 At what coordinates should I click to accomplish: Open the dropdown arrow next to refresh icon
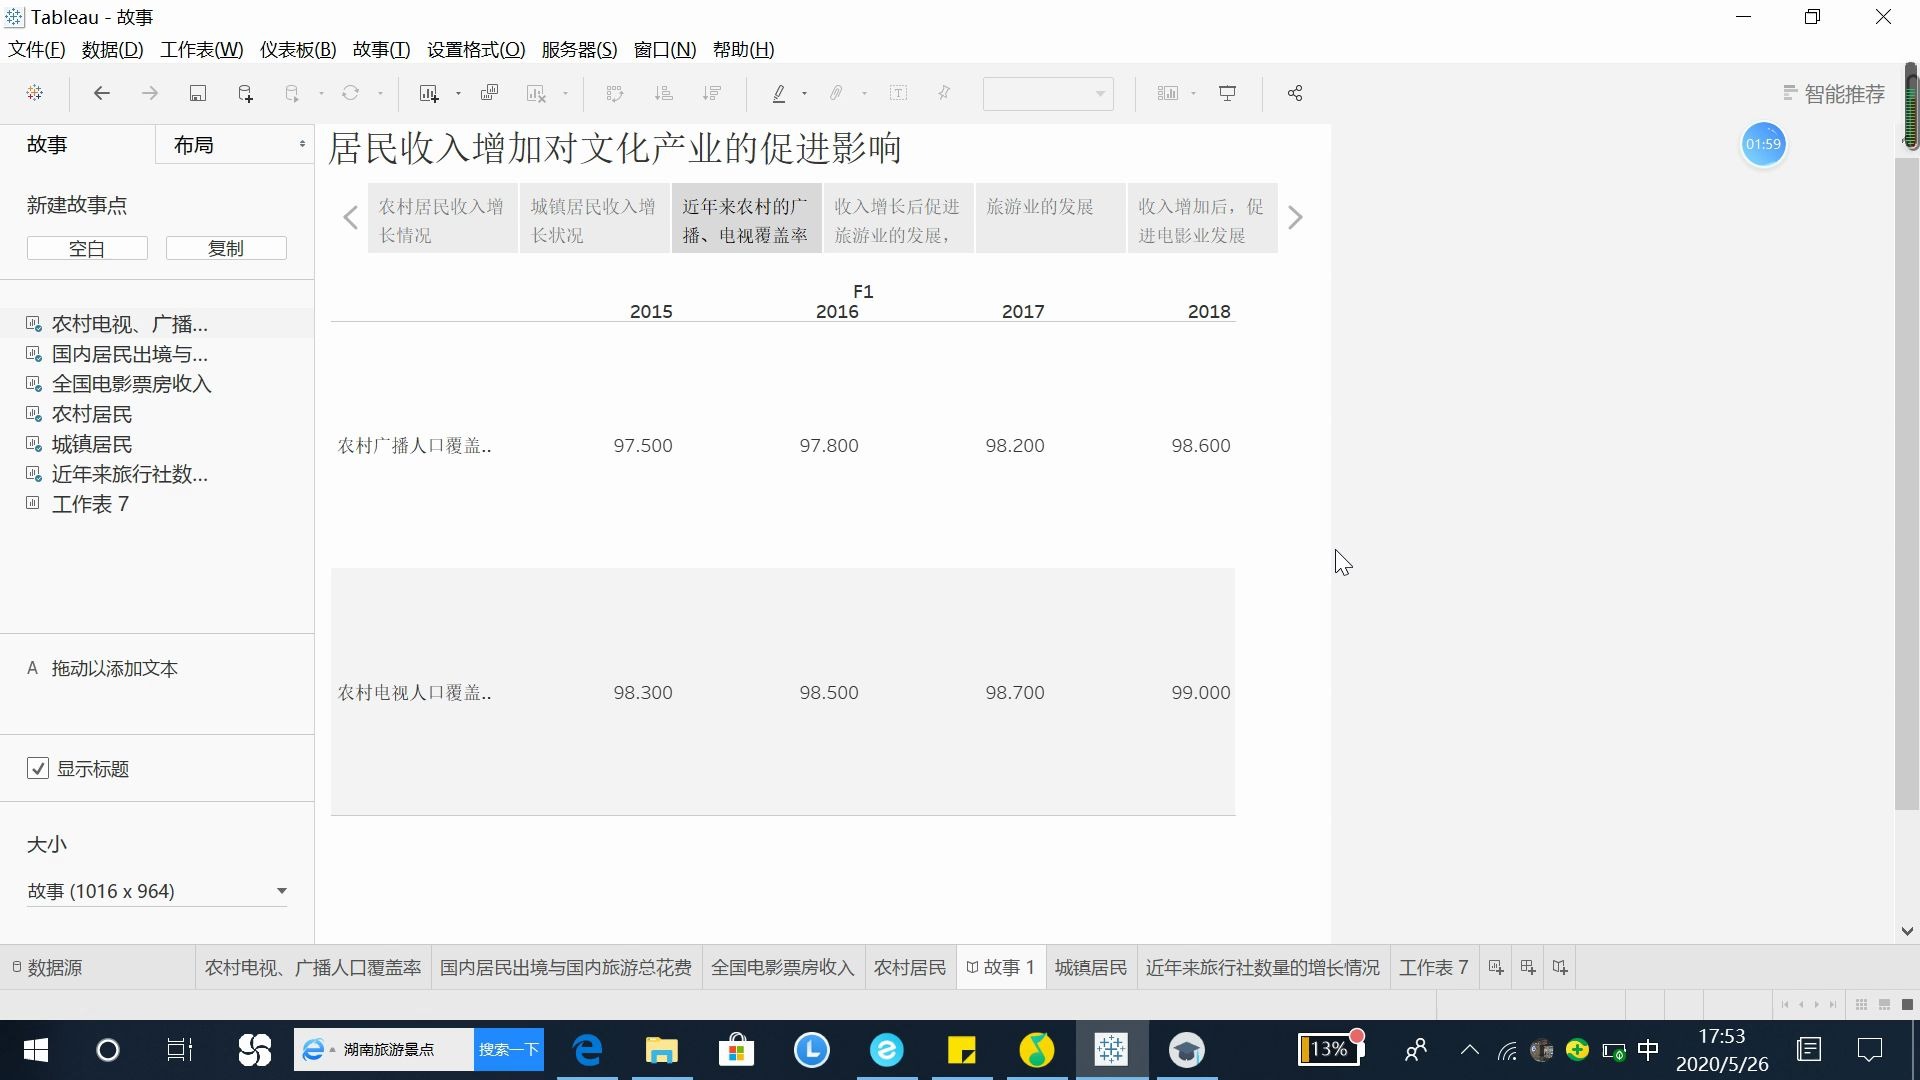pos(380,93)
